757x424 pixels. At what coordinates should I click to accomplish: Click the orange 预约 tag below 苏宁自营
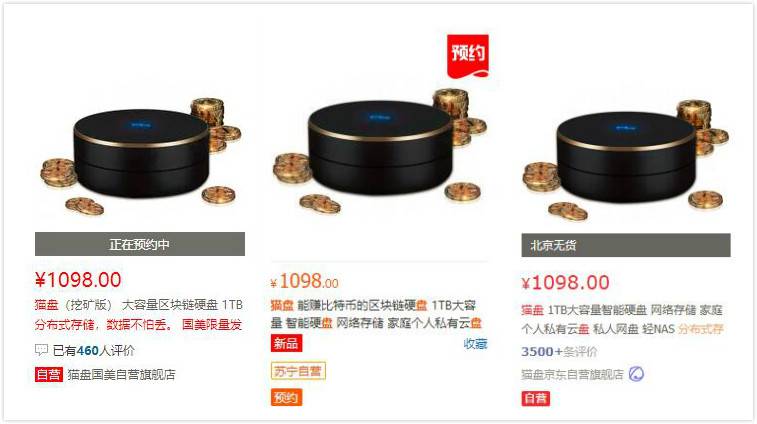pos(286,397)
